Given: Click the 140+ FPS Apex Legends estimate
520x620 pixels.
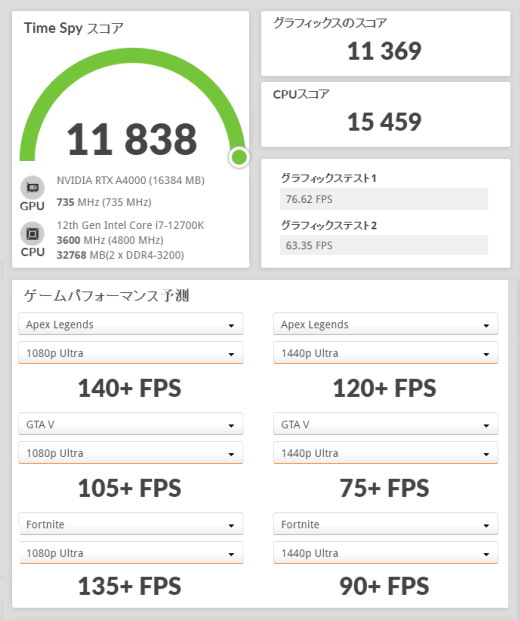Looking at the screenshot, I should [x=130, y=388].
